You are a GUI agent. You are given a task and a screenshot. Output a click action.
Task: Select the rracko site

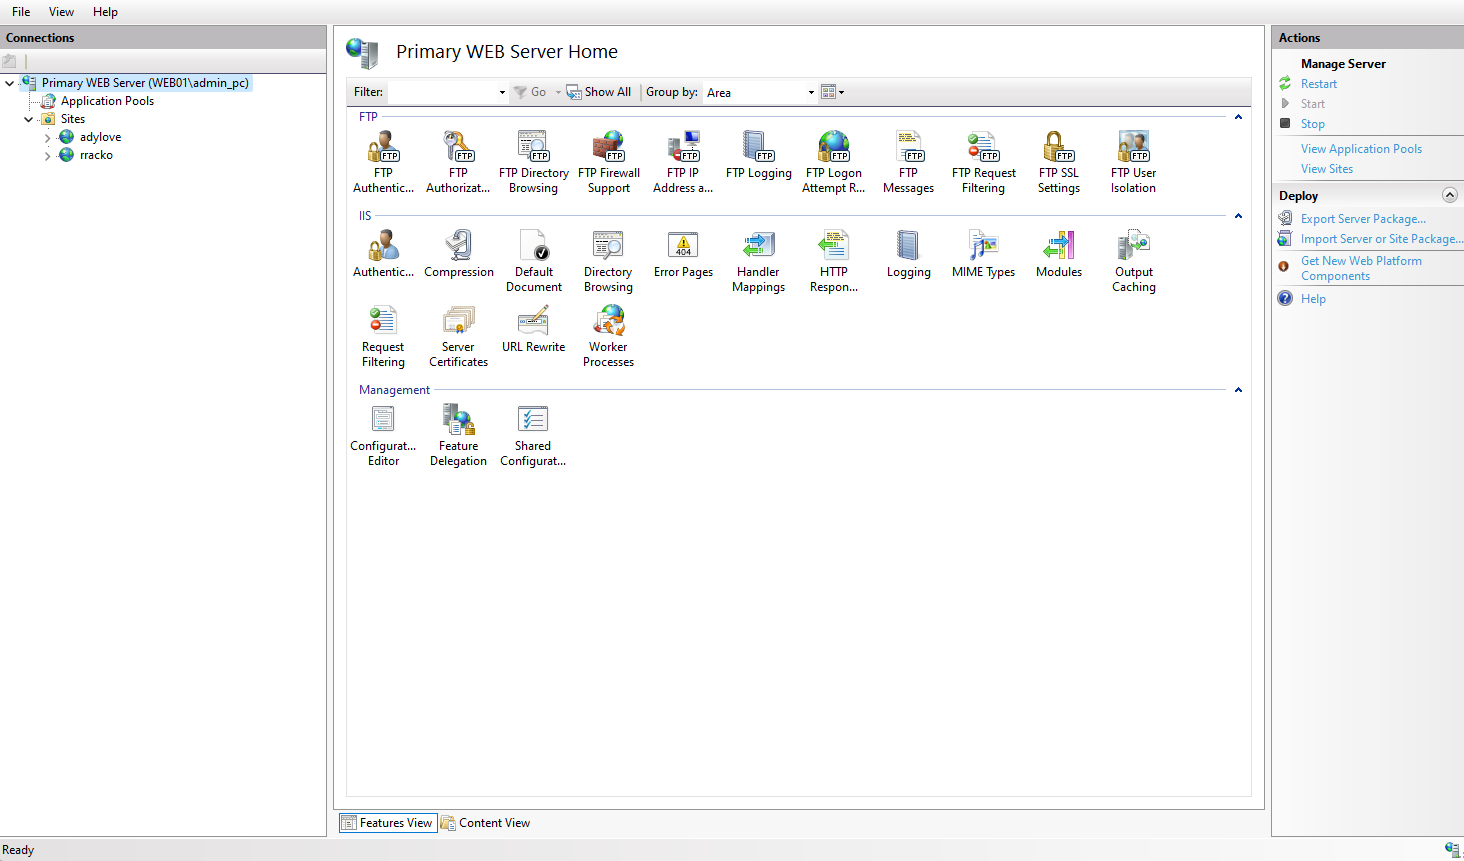point(96,155)
